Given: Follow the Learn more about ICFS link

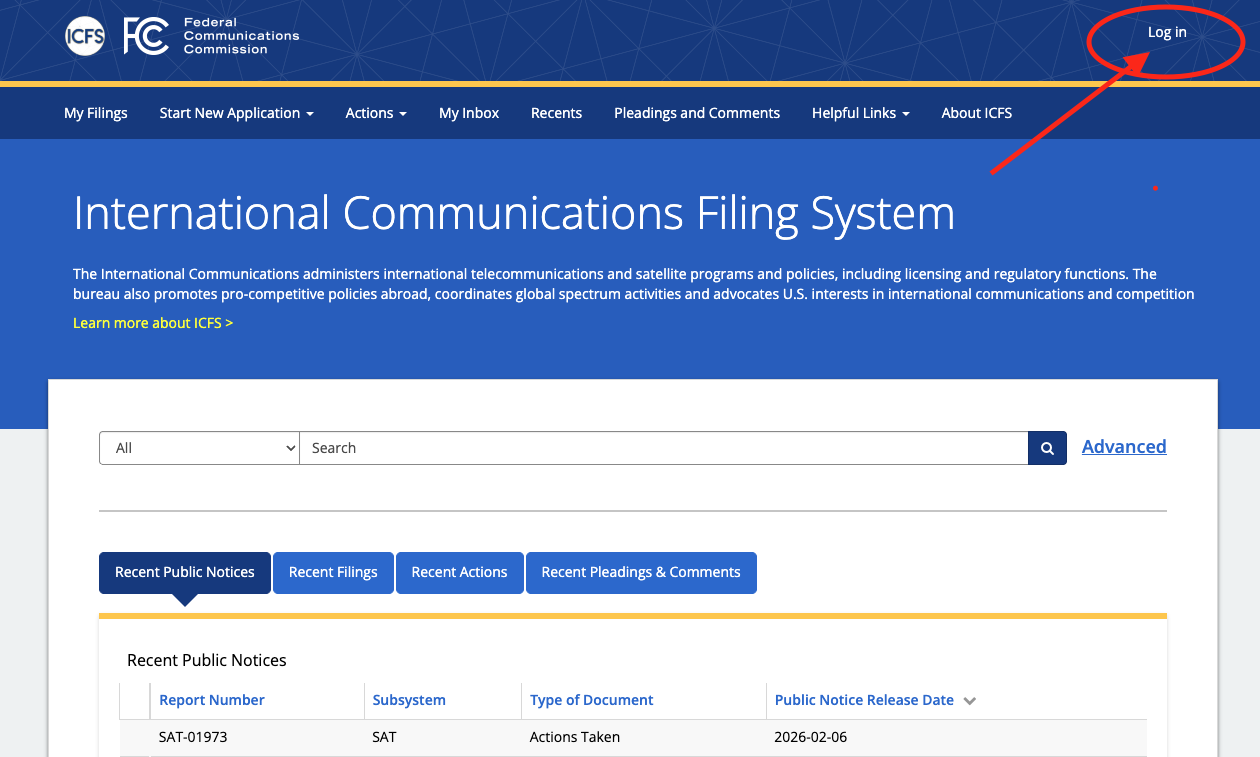Looking at the screenshot, I should tap(153, 323).
